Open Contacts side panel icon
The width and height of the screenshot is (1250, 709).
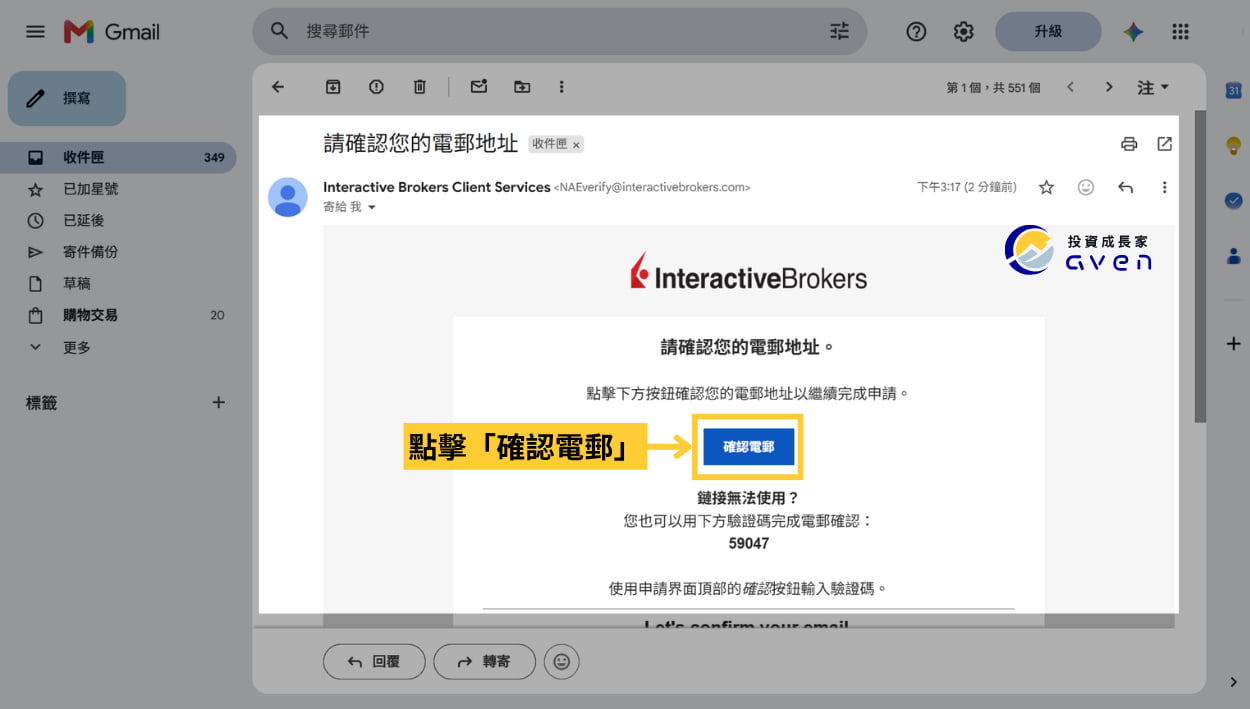pyautogui.click(x=1233, y=255)
